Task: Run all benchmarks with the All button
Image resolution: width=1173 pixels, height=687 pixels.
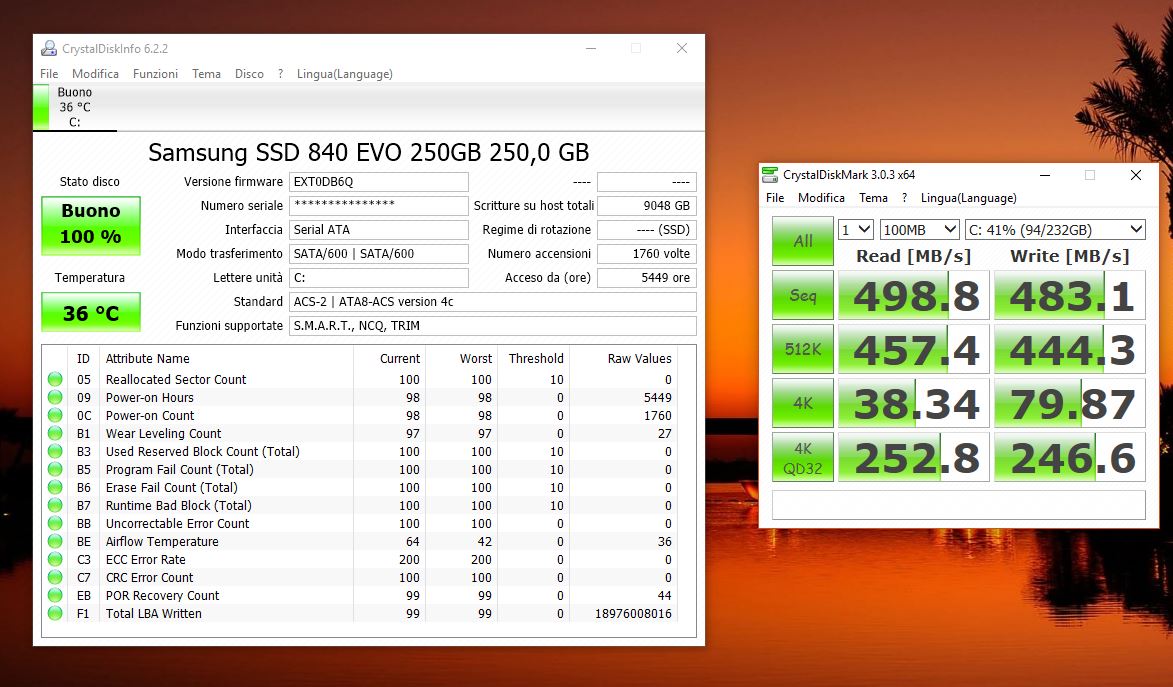Action: point(803,241)
